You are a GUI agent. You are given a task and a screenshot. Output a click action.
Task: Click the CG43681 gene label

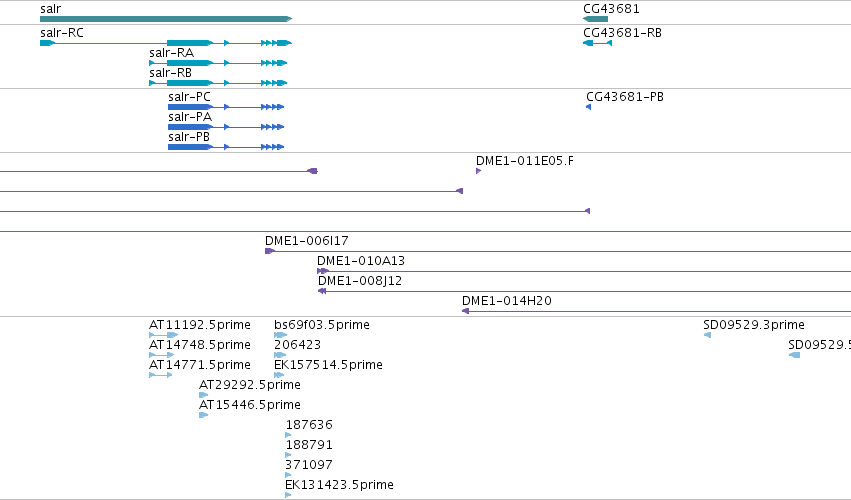611,9
